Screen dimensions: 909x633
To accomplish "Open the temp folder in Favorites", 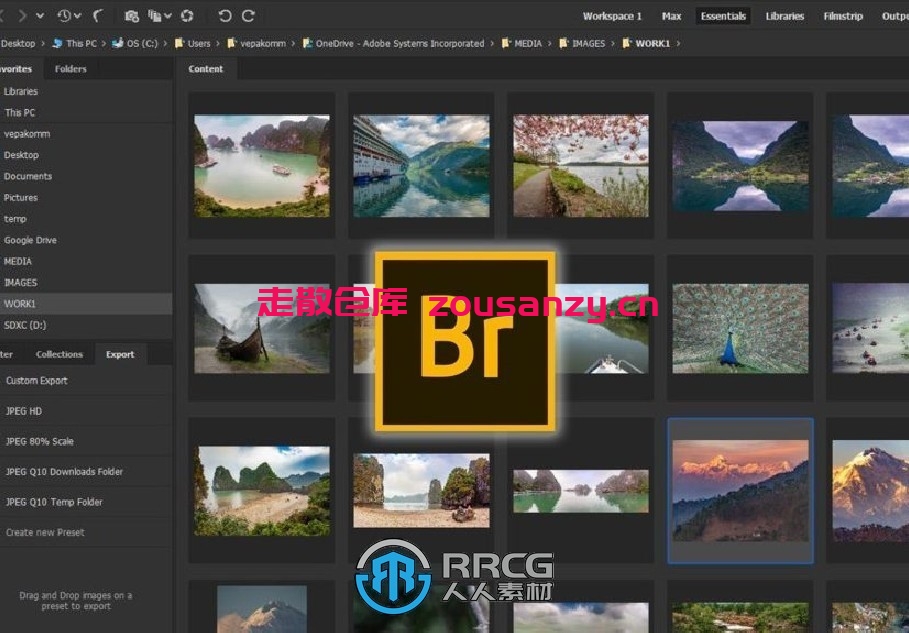I will [x=15, y=219].
